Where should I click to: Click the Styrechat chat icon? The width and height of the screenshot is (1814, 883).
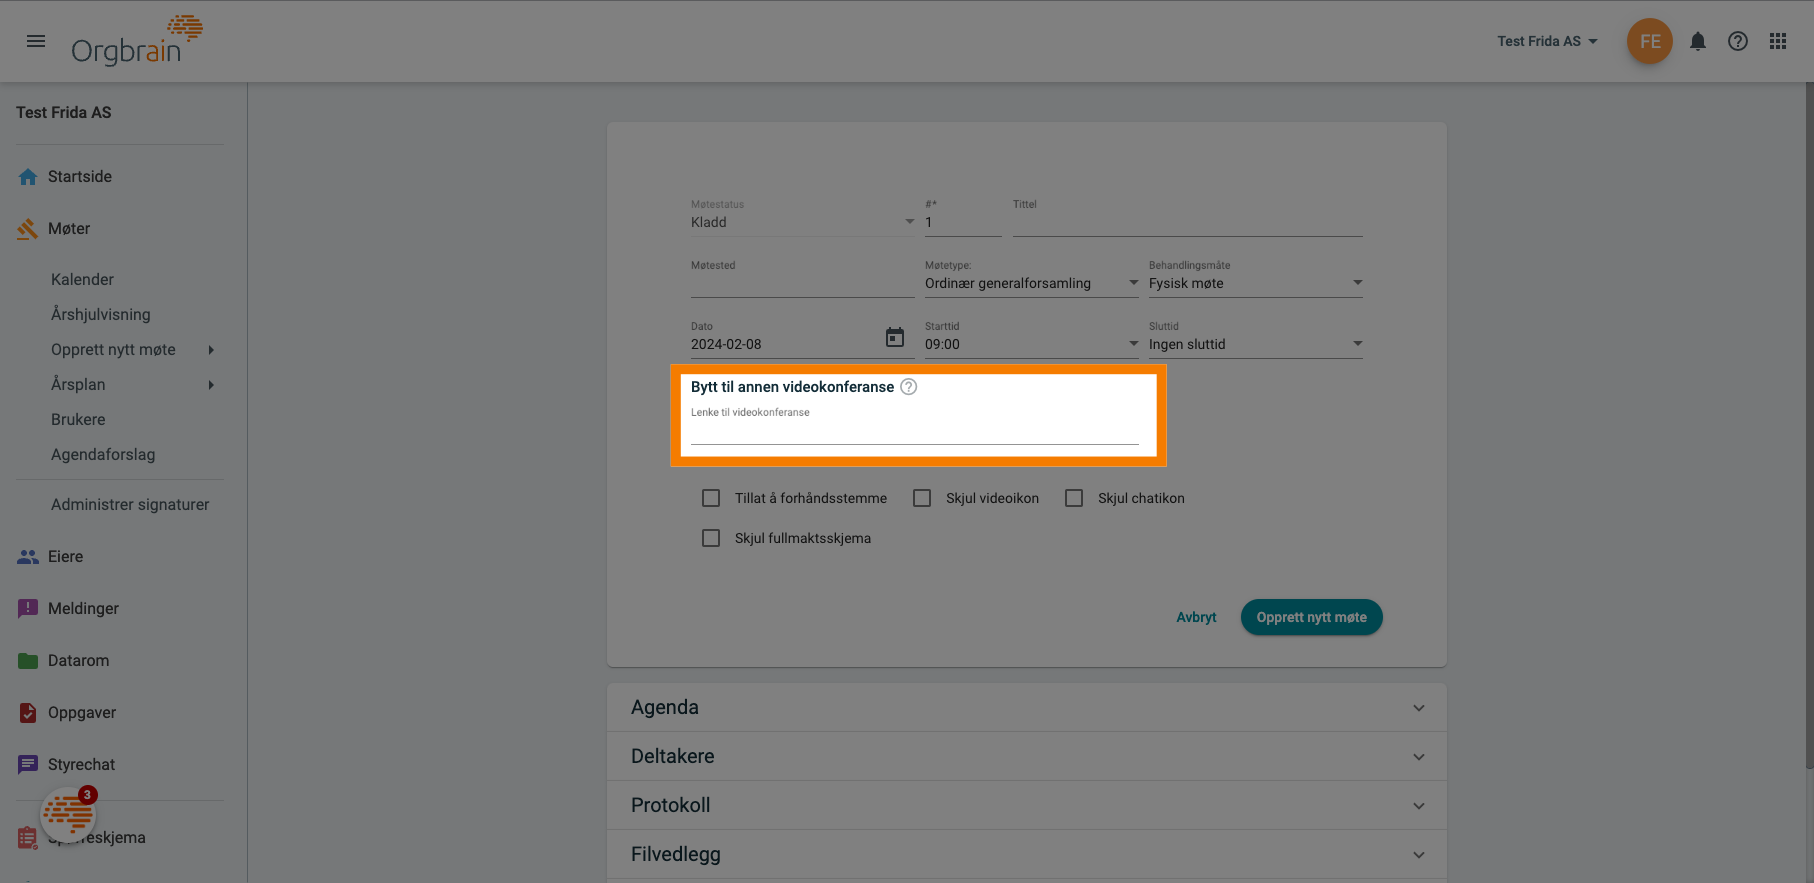pyautogui.click(x=28, y=765)
